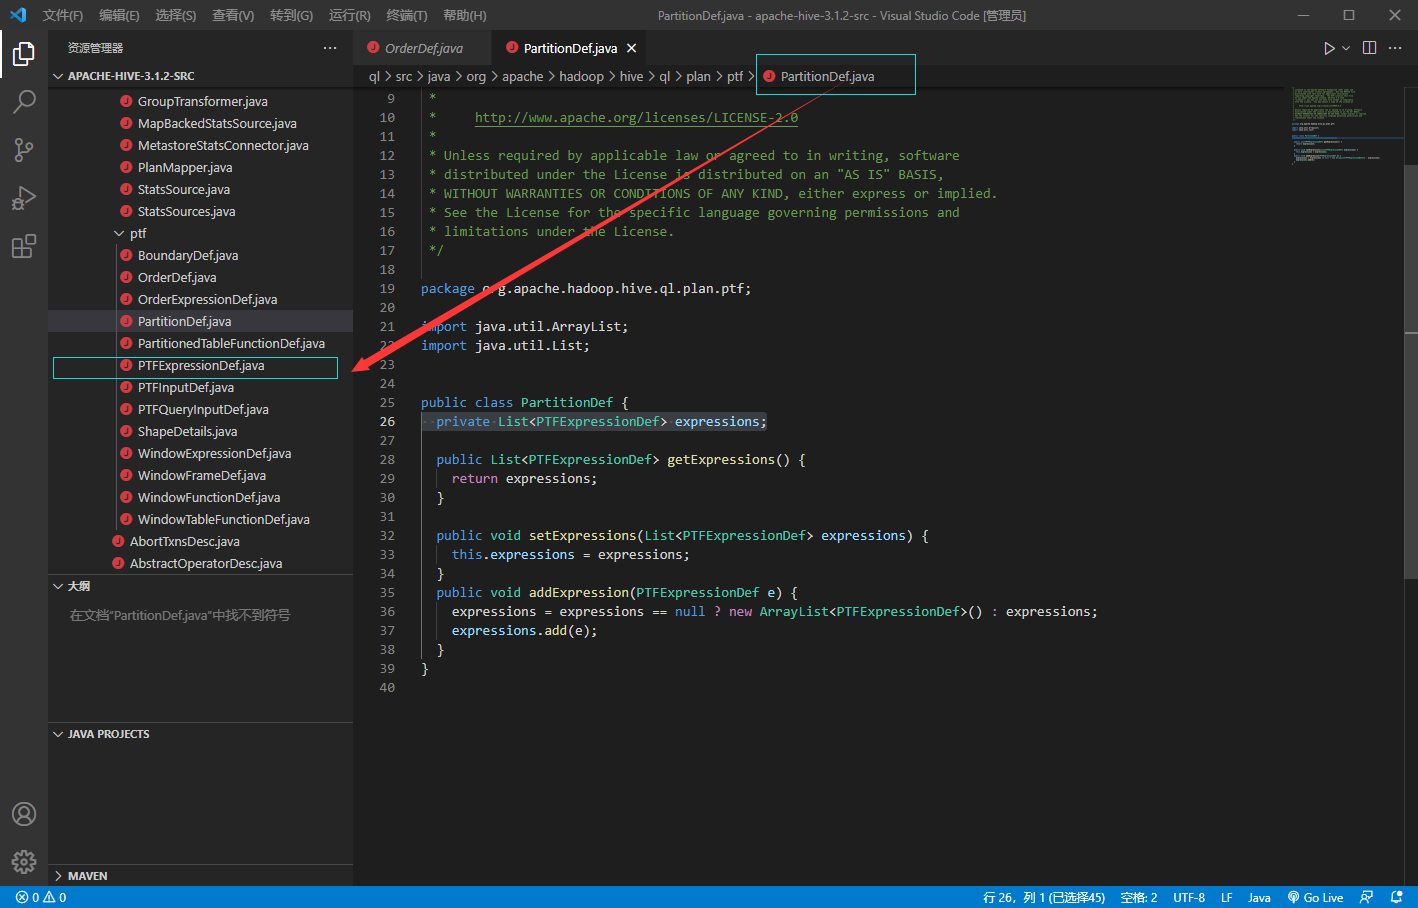Open the 文件(F) menu

(63, 15)
